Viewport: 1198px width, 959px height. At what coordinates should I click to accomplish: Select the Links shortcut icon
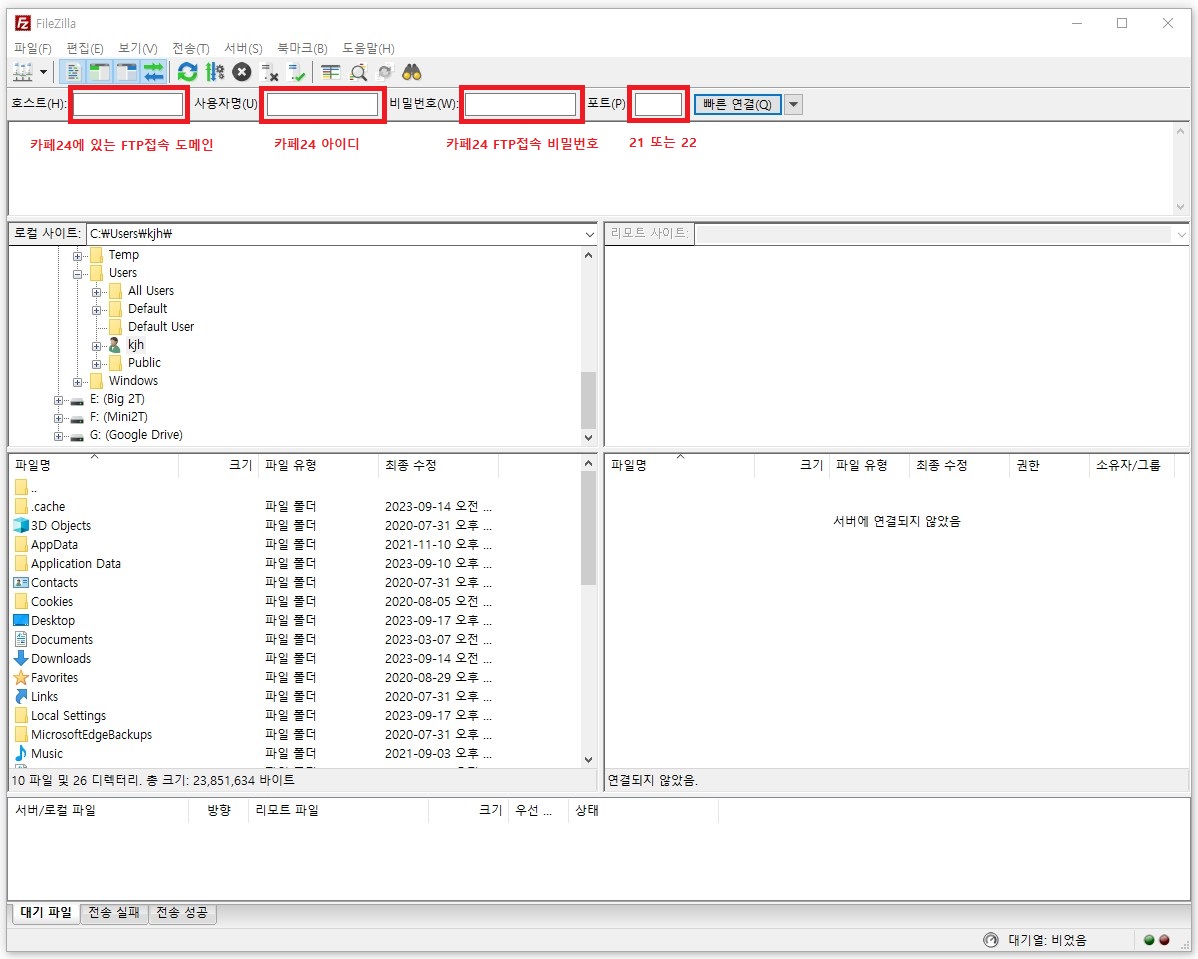click(x=21, y=696)
